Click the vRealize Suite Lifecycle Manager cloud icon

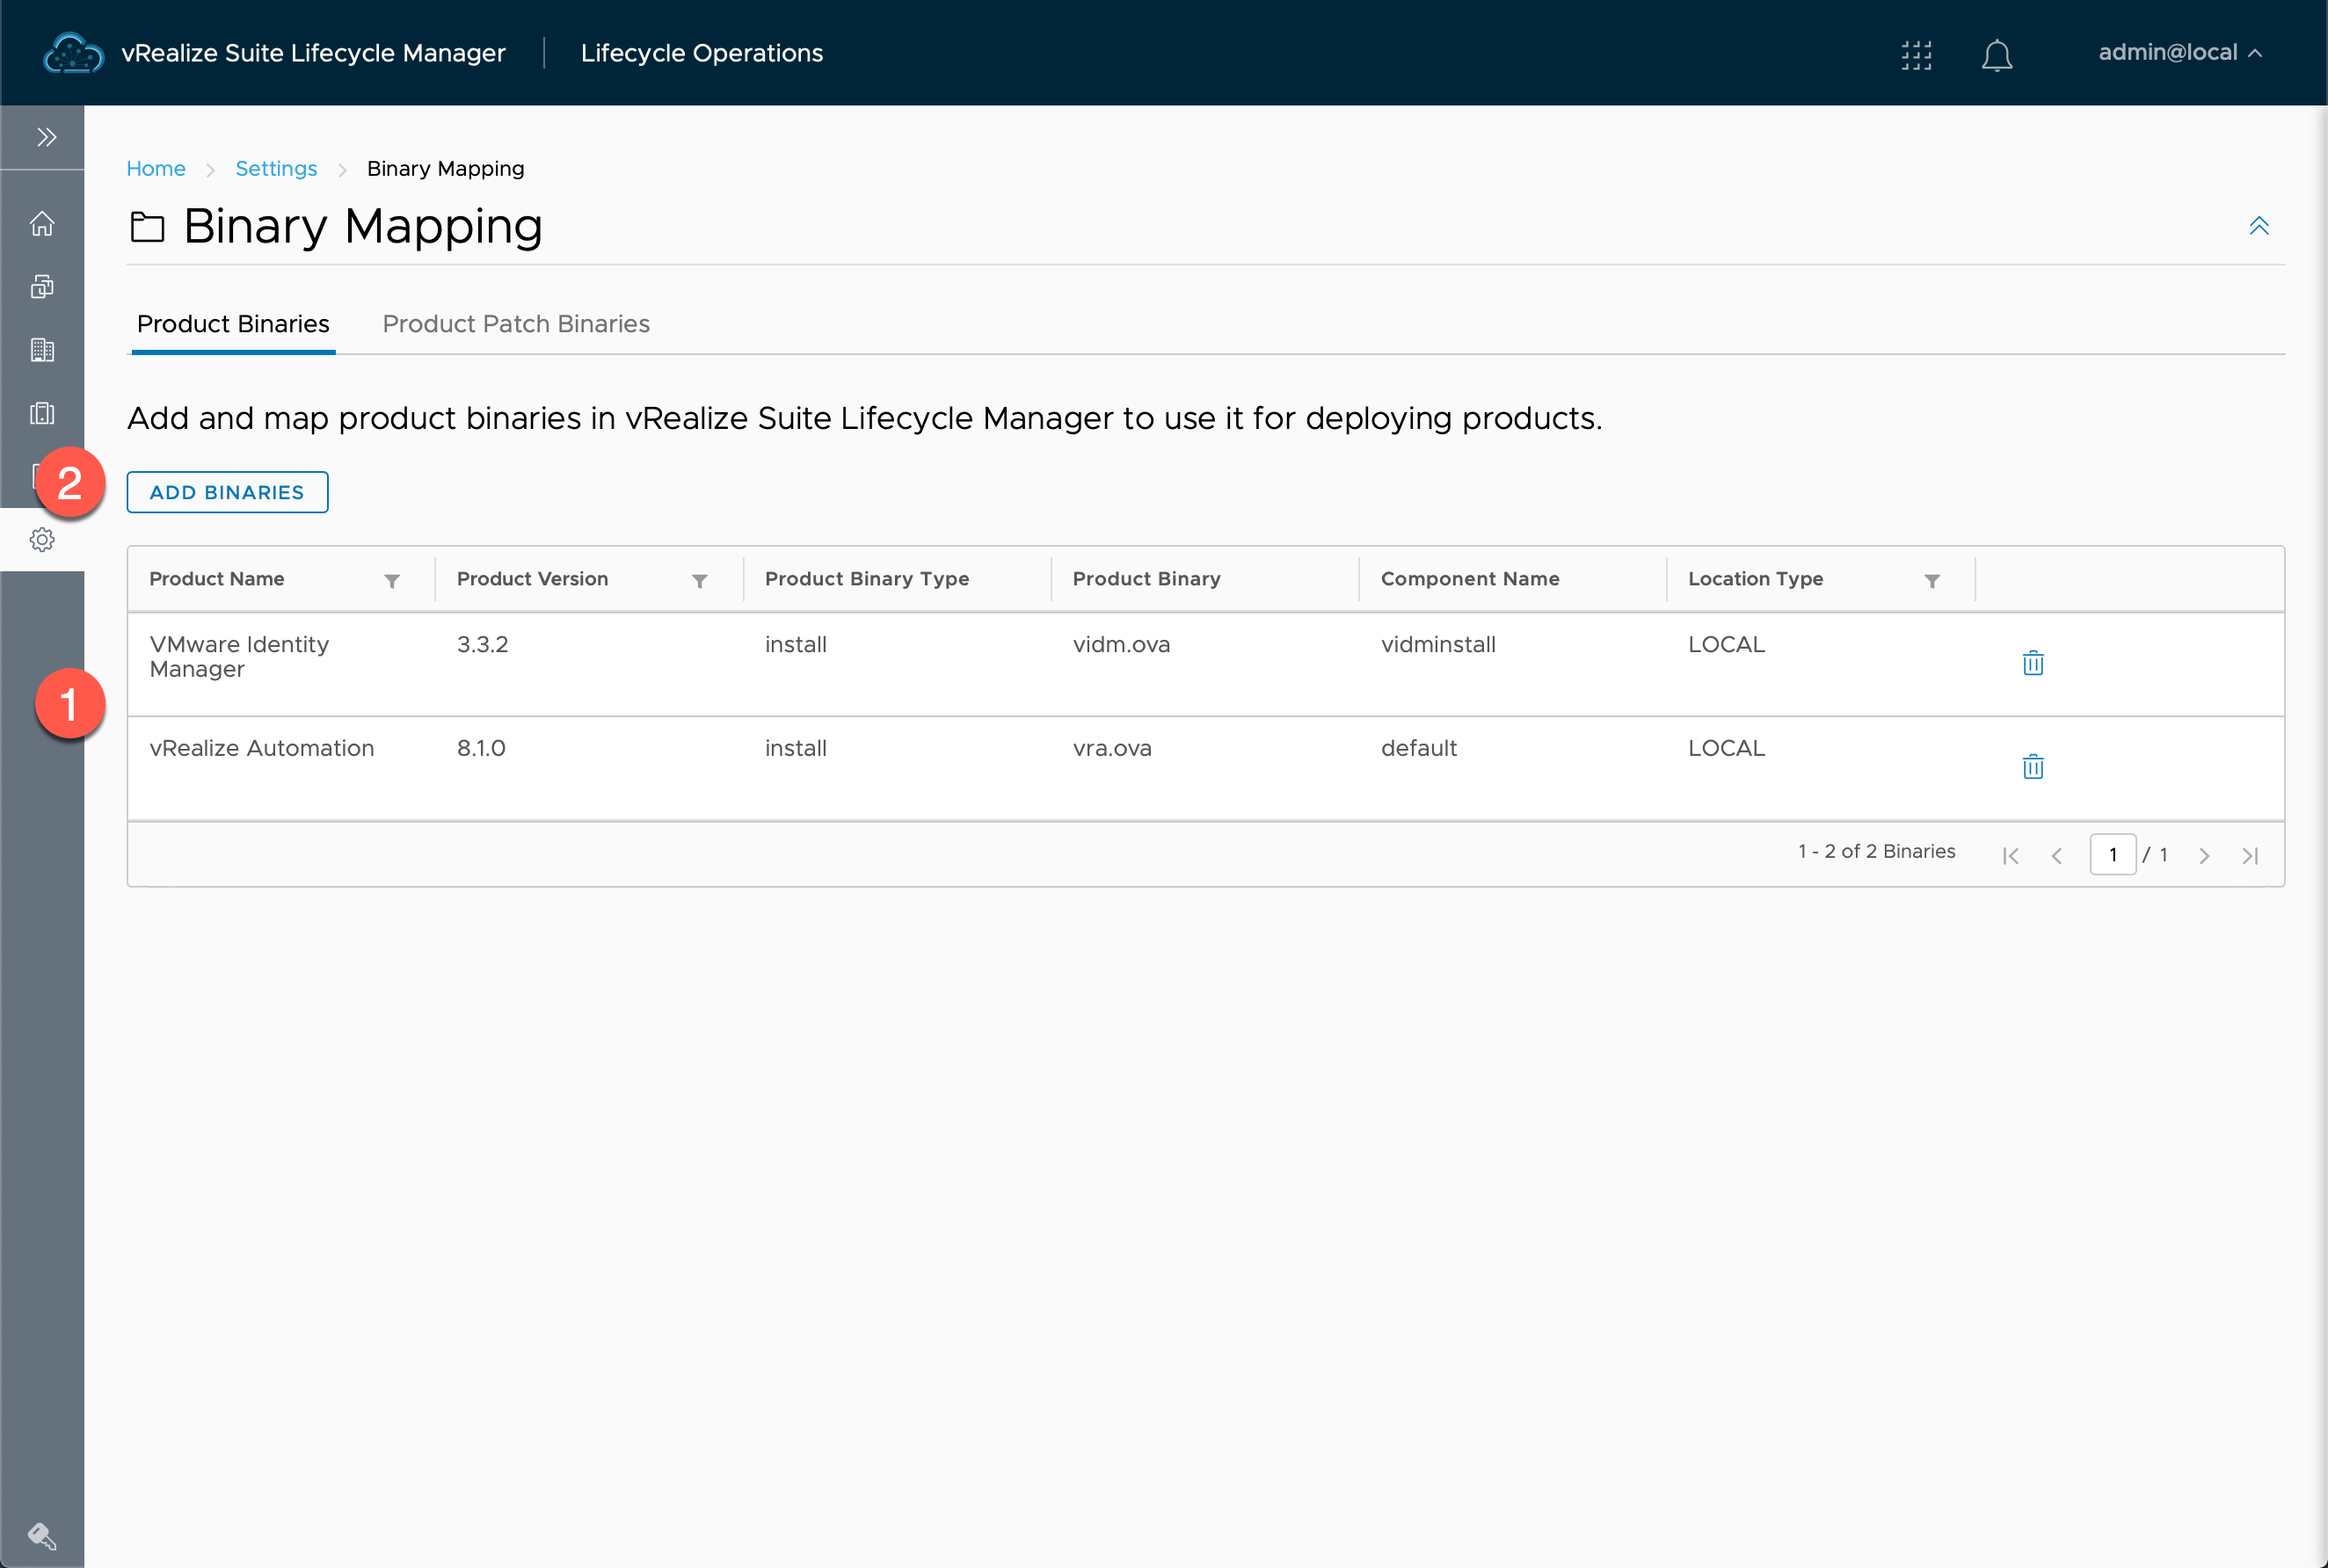point(72,53)
